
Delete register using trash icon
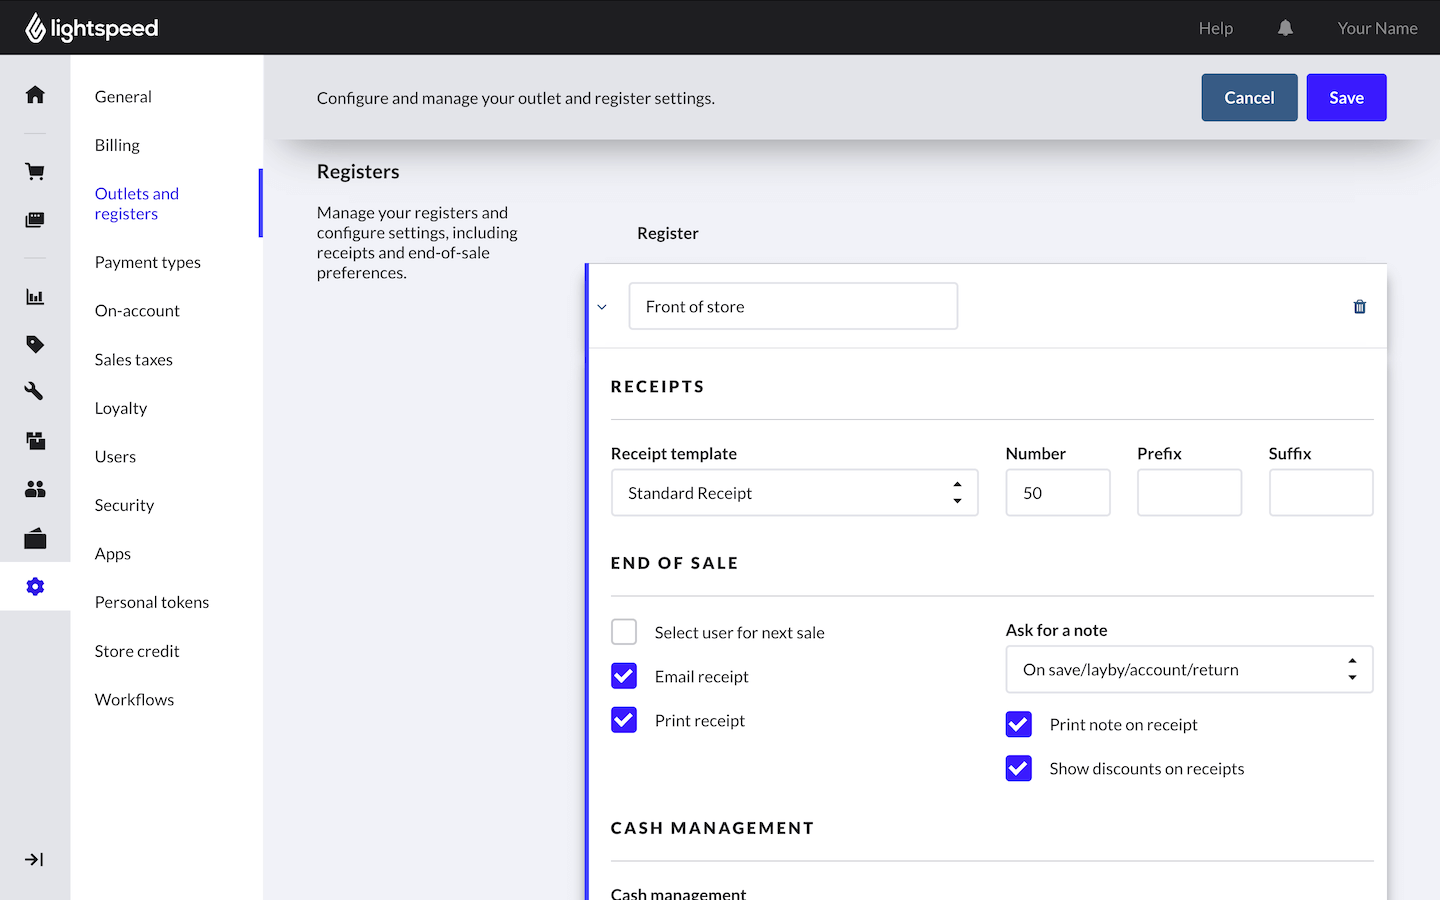(1359, 307)
